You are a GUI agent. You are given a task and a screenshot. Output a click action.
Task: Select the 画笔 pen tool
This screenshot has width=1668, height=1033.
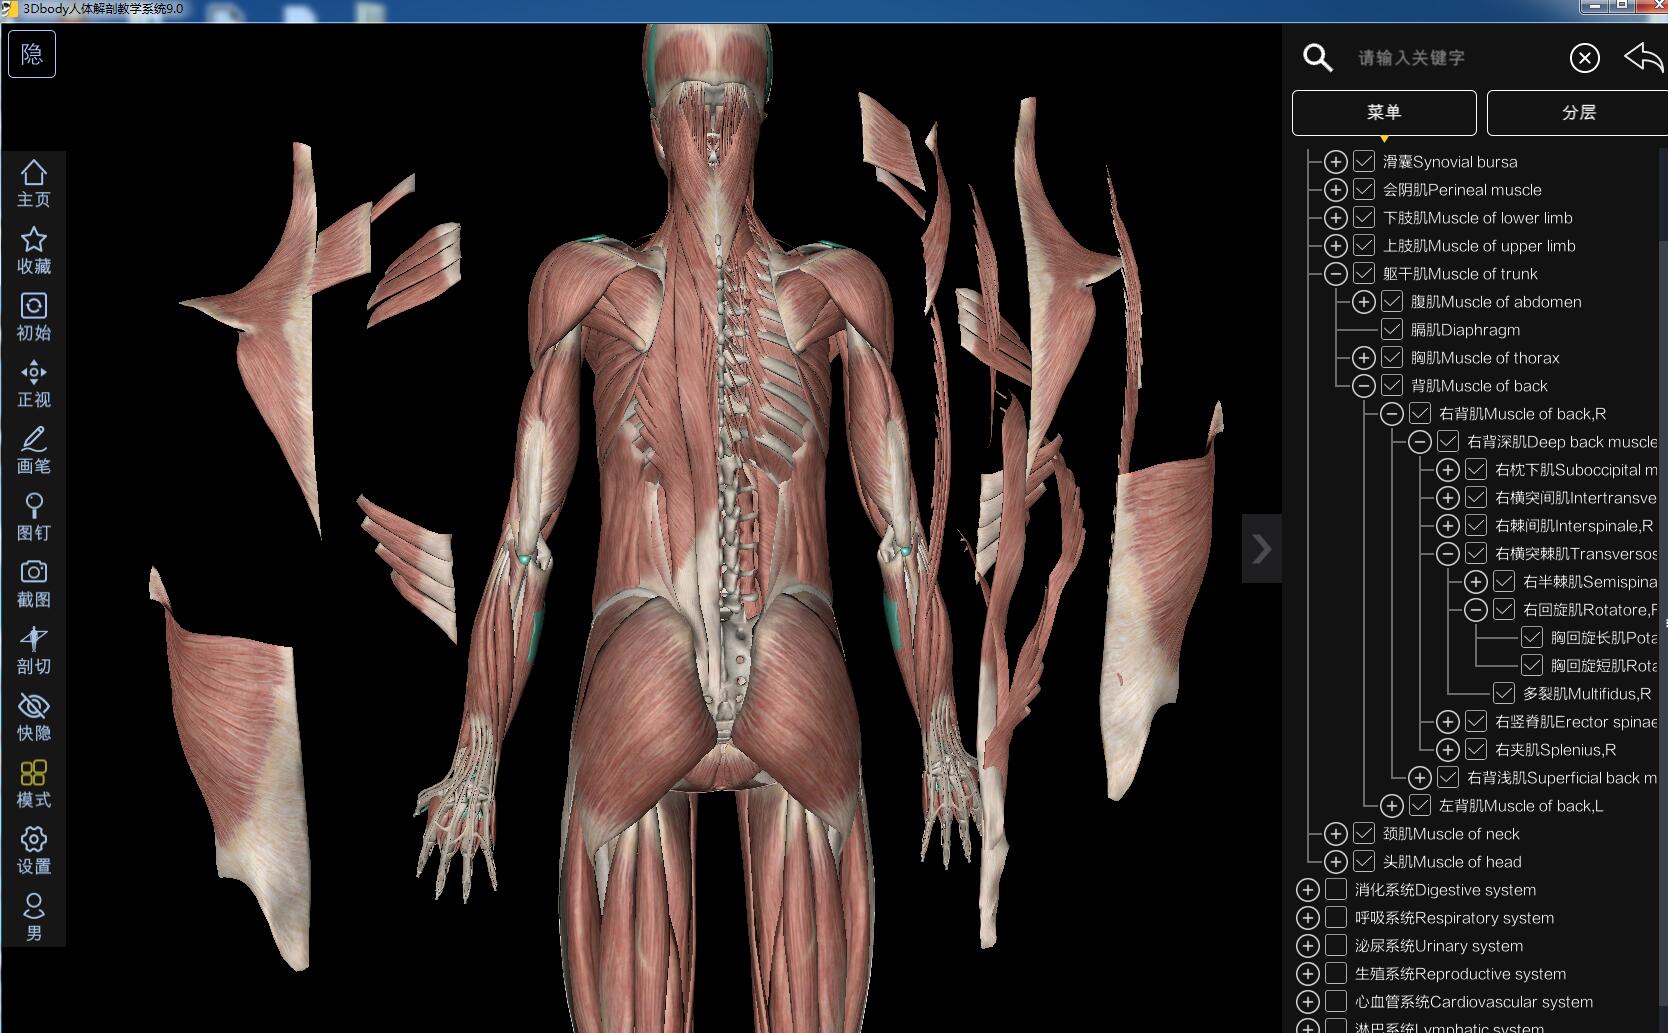coord(33,450)
